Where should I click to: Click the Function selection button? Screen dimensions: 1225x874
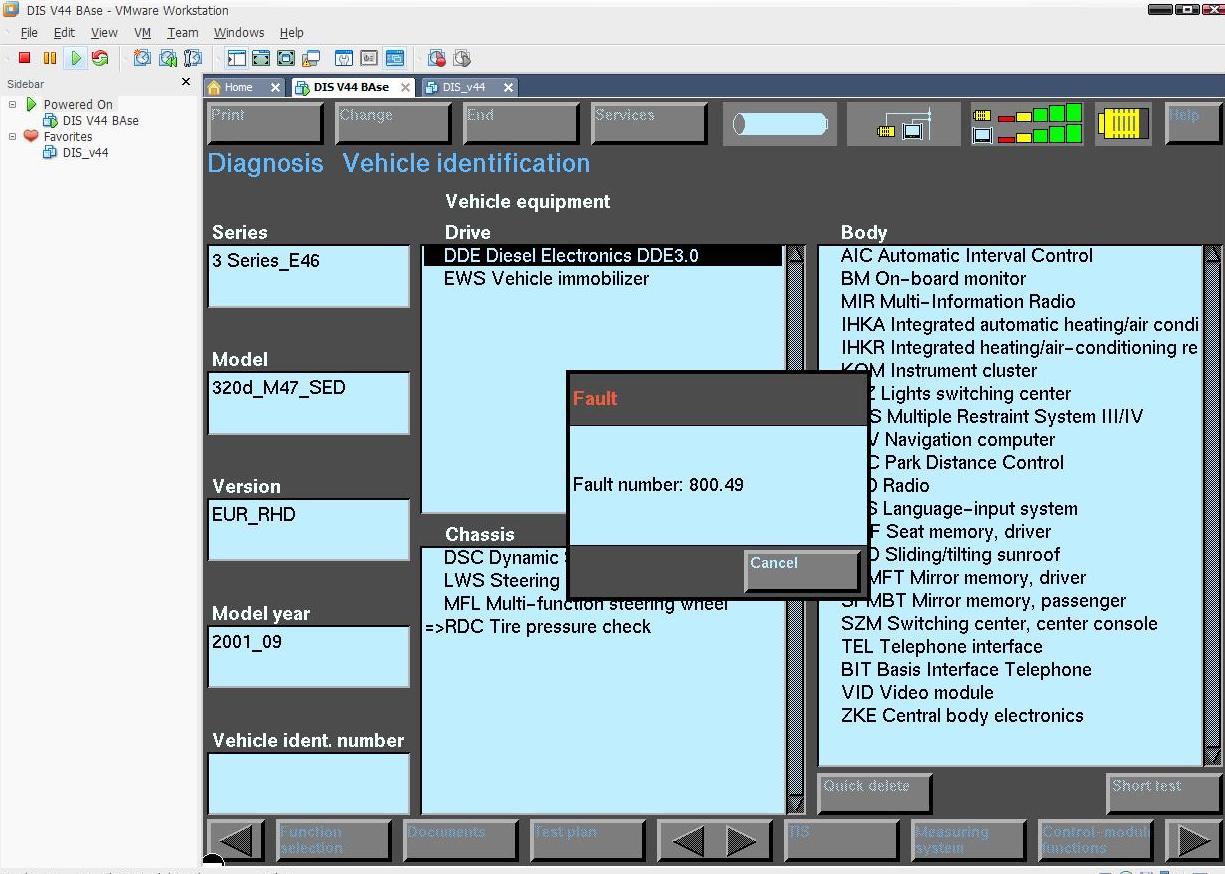click(x=333, y=840)
